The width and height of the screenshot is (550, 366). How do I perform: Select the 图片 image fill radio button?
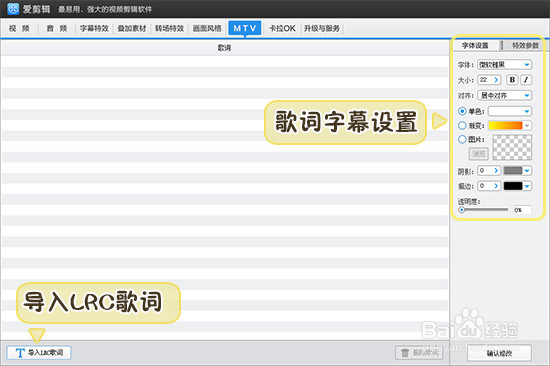coord(462,139)
